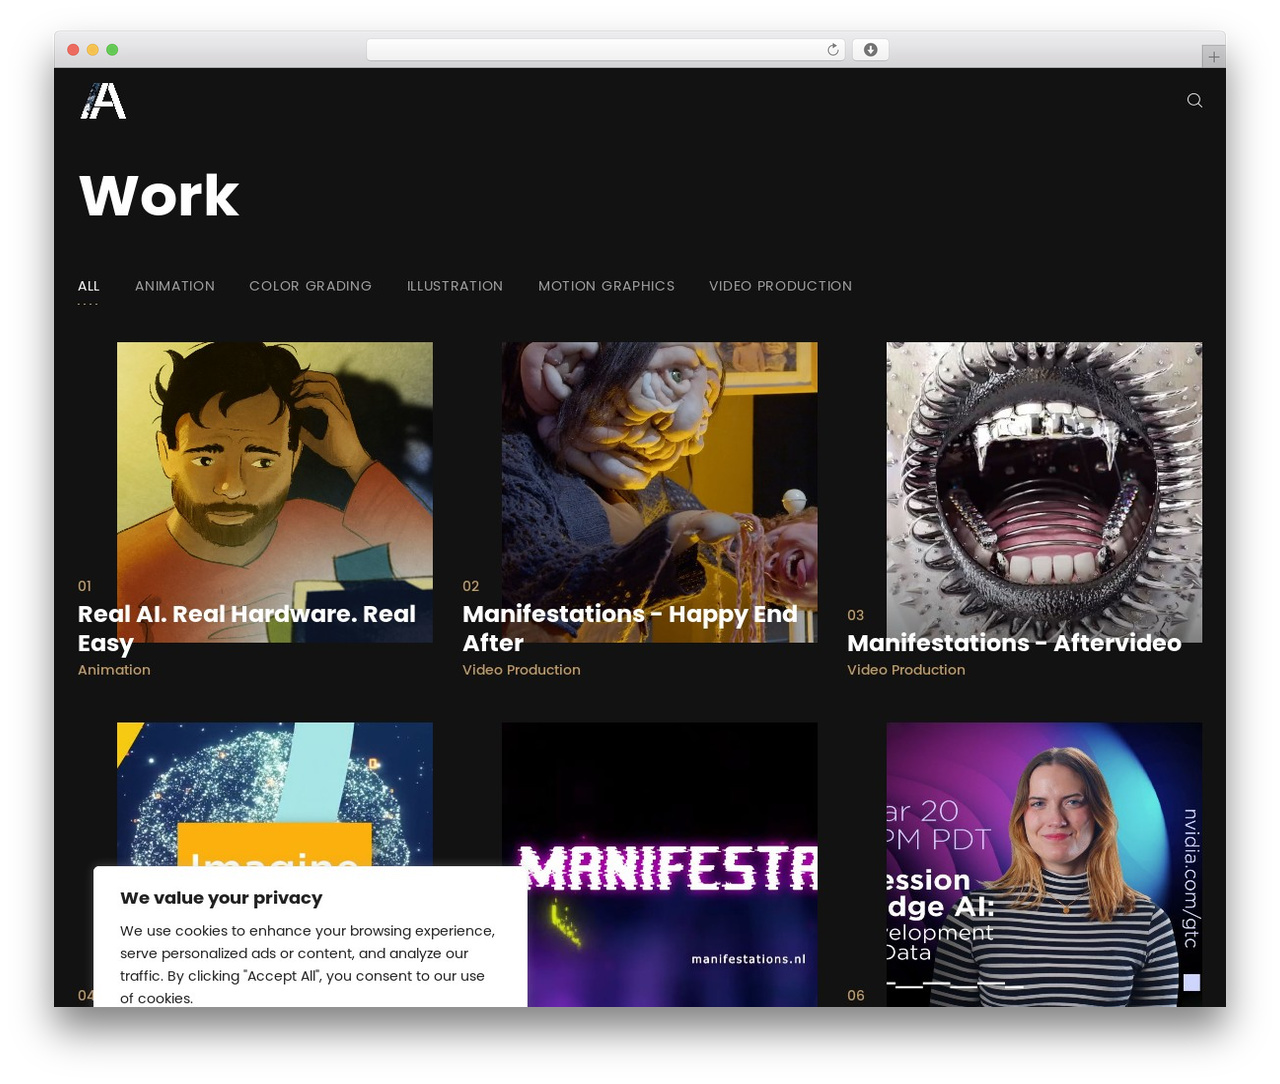This screenshot has width=1280, height=1084.
Task: Click the Work page heading
Action: point(159,195)
